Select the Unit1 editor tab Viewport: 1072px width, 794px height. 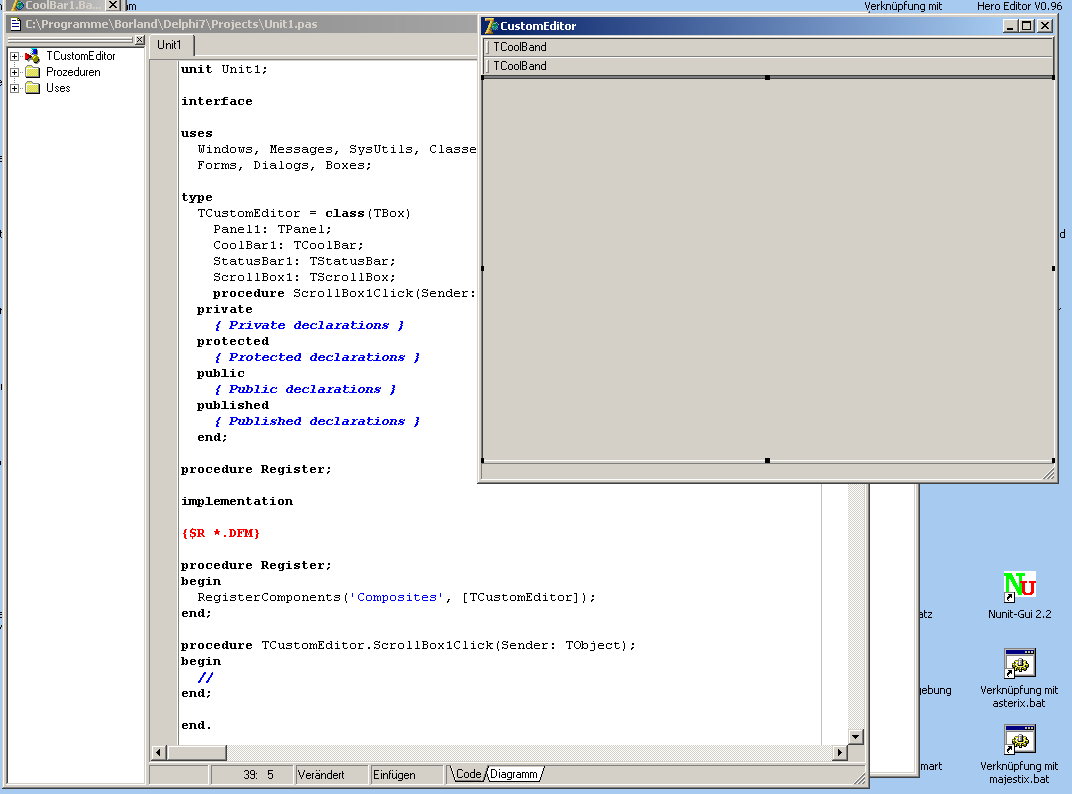[x=170, y=45]
